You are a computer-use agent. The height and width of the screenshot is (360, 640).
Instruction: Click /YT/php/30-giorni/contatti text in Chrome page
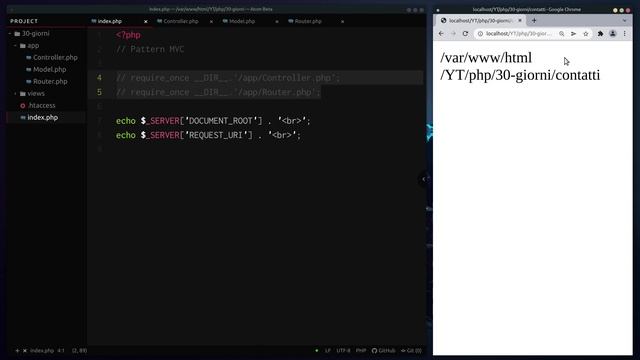pos(520,75)
